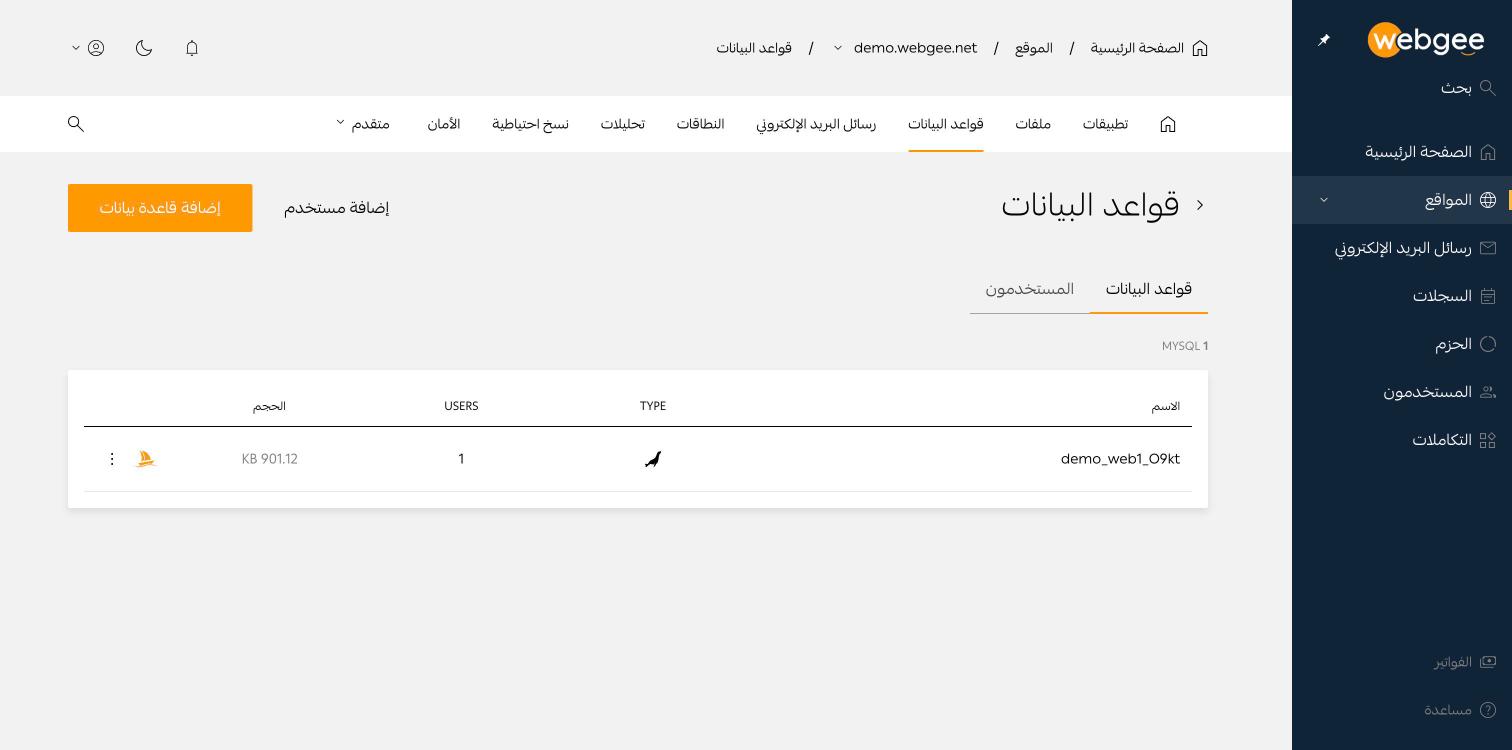The height and width of the screenshot is (750, 1512).
Task: Click the webgee logo
Action: (1426, 40)
